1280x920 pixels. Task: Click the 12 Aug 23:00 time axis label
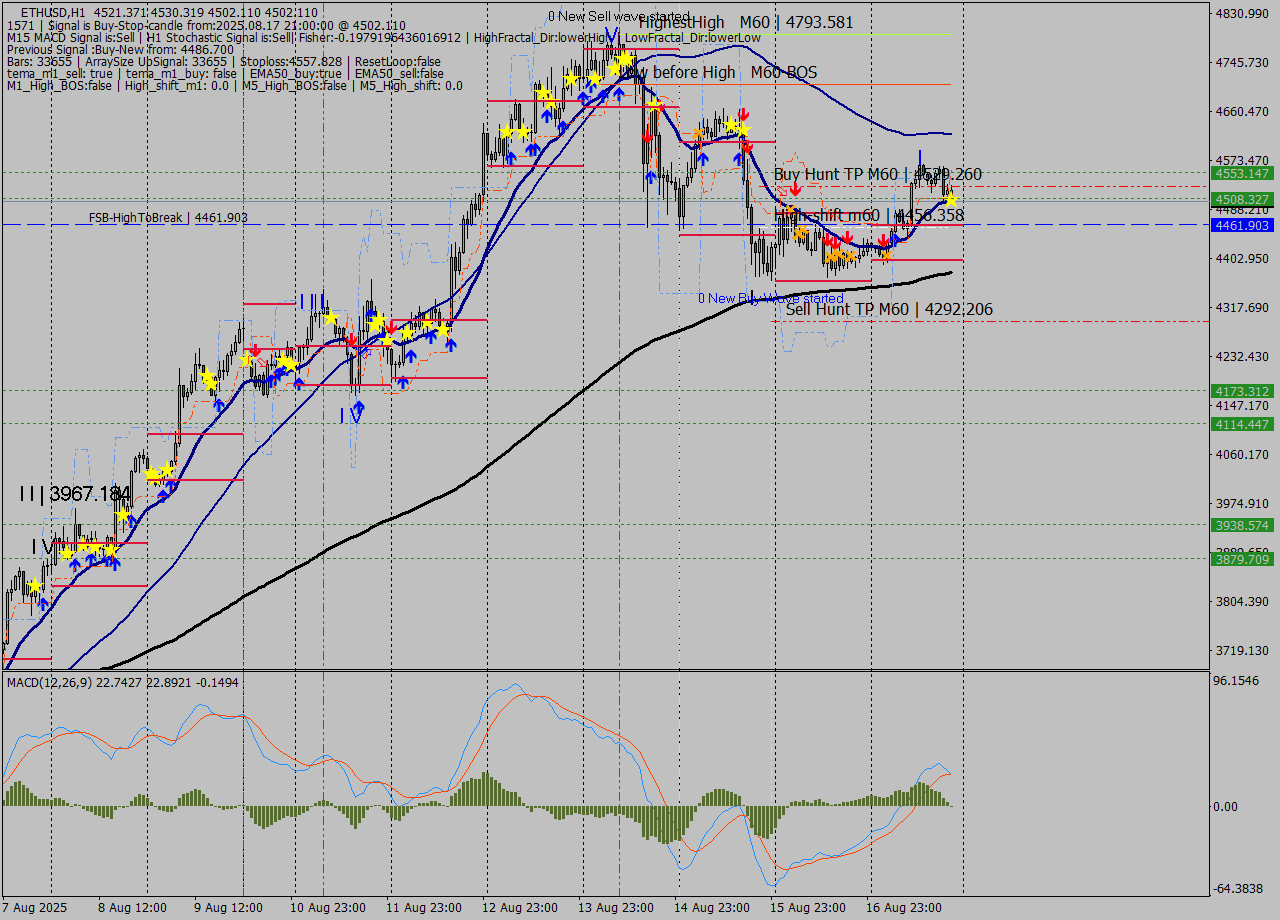[x=518, y=908]
